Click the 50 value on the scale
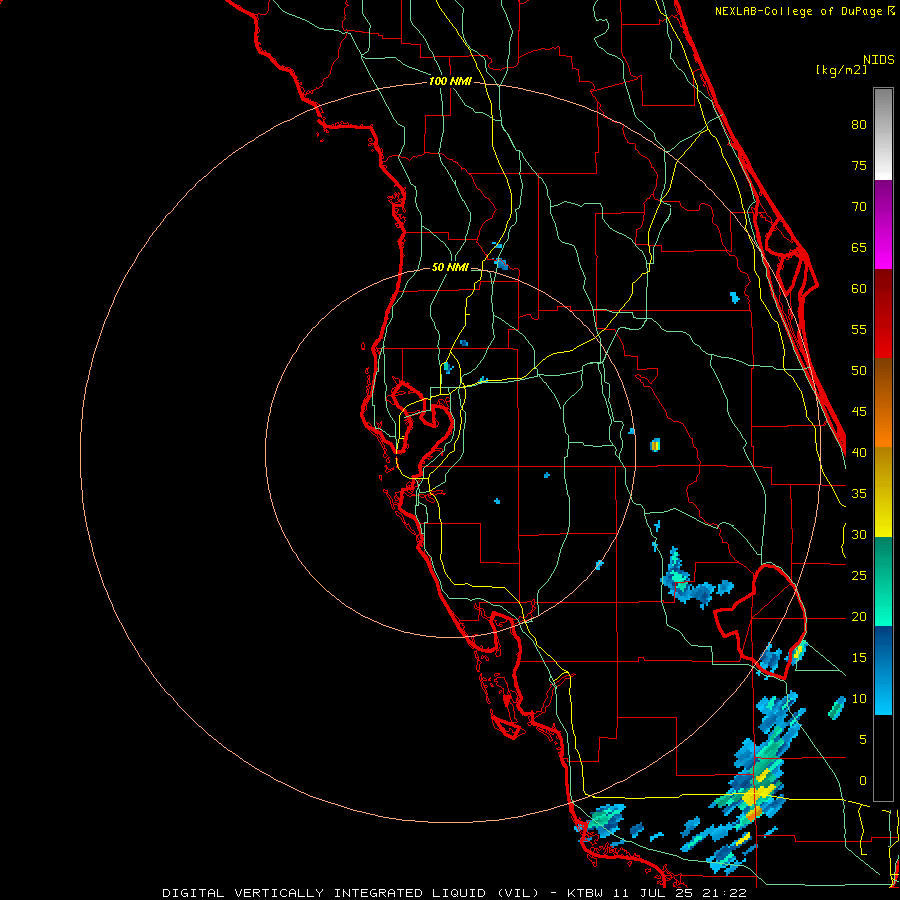The image size is (900, 900). pos(859,371)
